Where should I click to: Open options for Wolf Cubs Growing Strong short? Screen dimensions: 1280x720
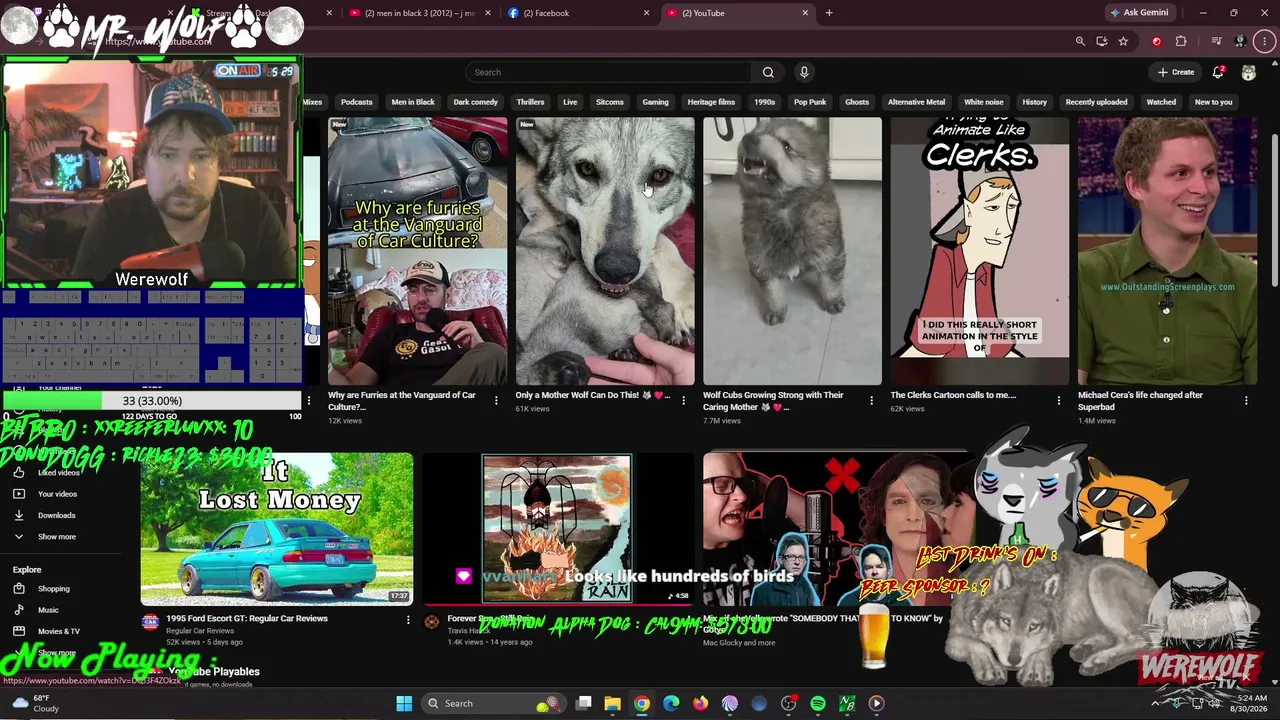tap(871, 400)
